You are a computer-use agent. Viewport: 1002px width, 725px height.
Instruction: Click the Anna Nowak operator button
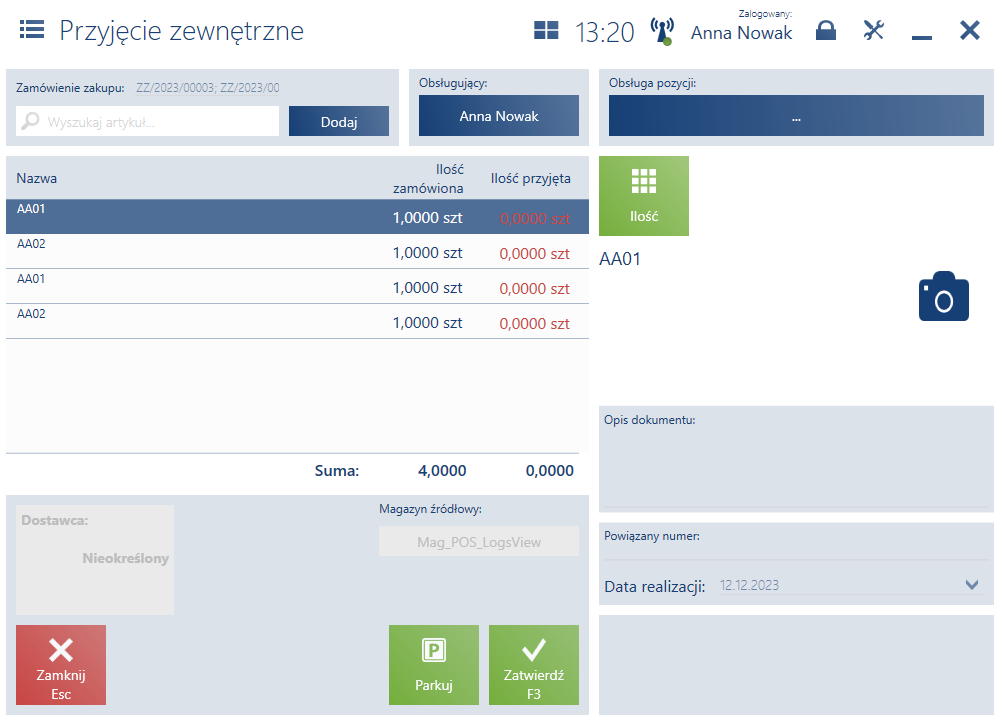click(498, 116)
